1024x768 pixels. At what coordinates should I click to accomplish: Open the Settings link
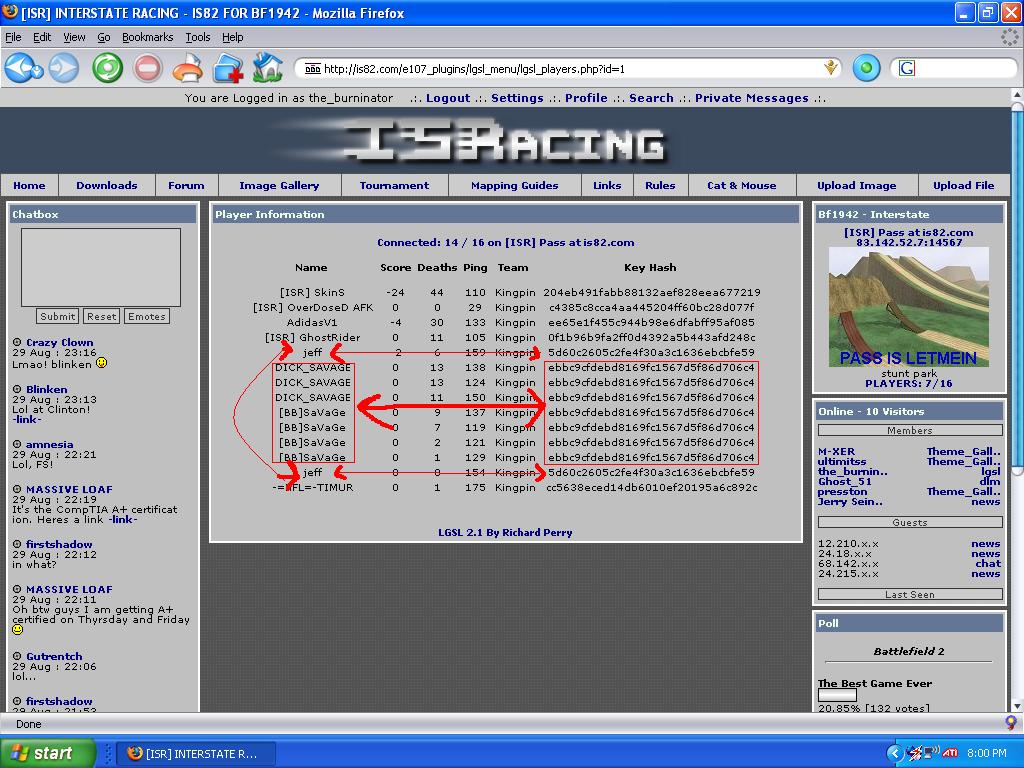517,98
